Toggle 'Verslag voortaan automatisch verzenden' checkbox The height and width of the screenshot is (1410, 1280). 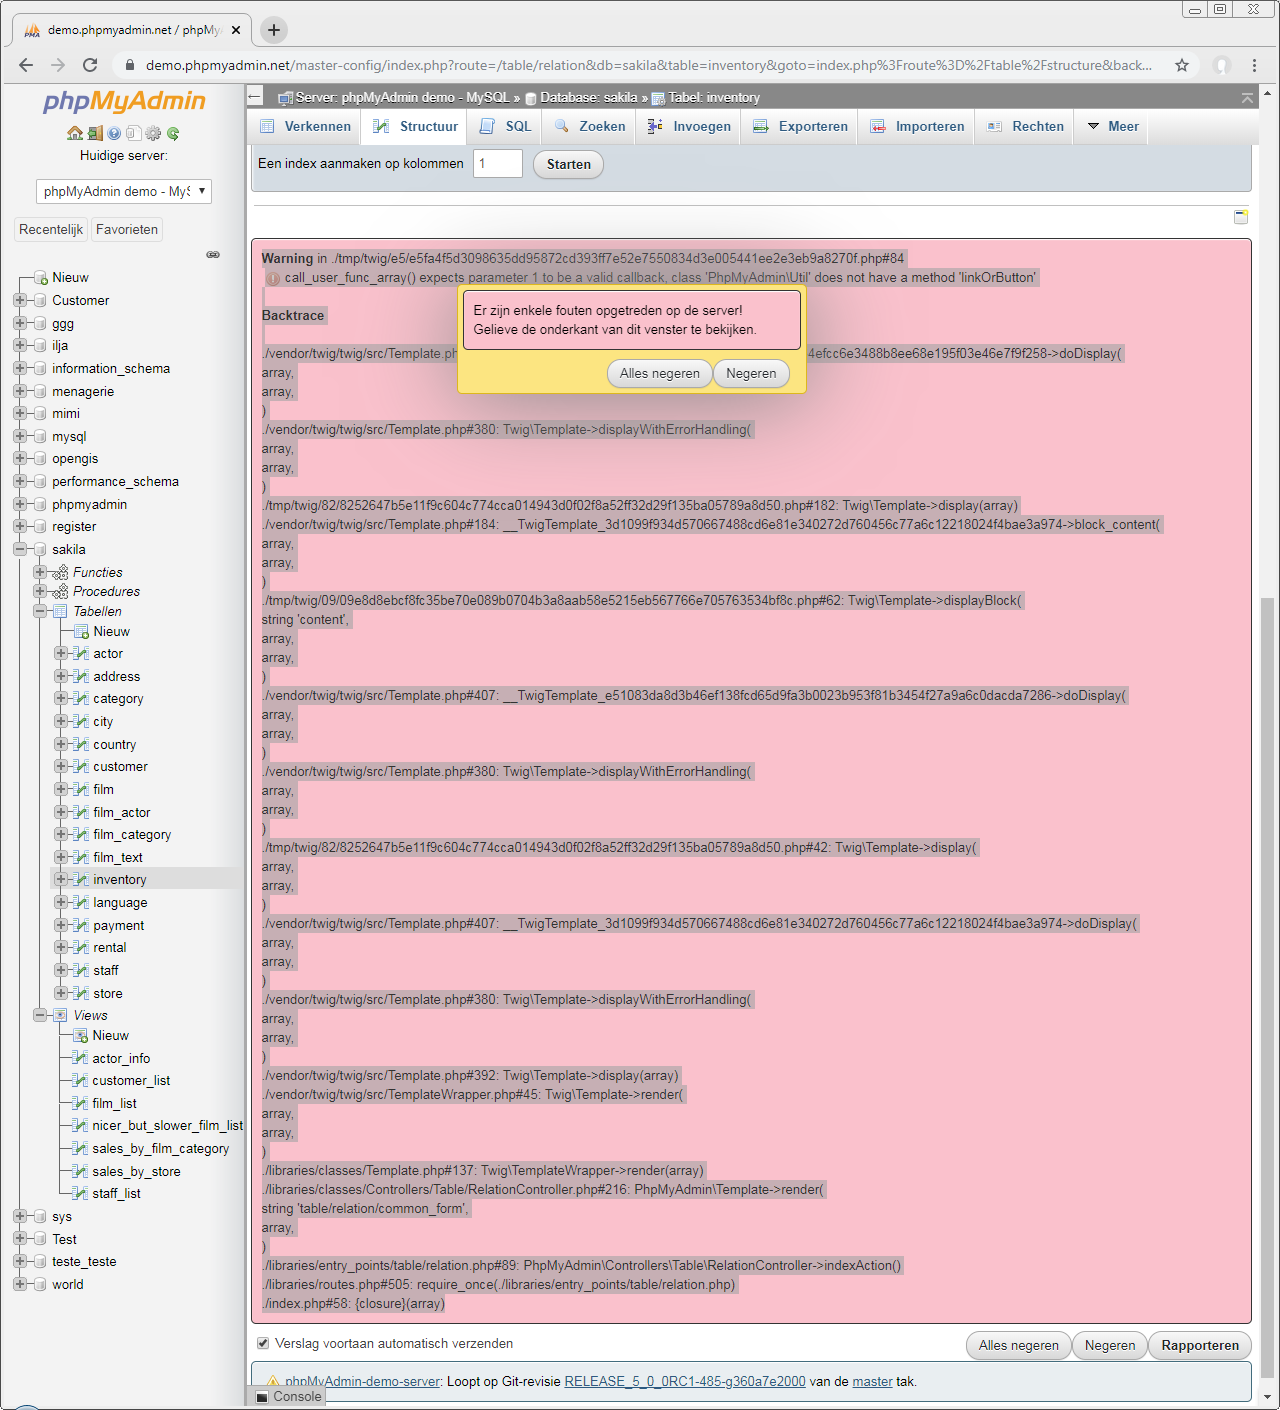coord(263,1343)
